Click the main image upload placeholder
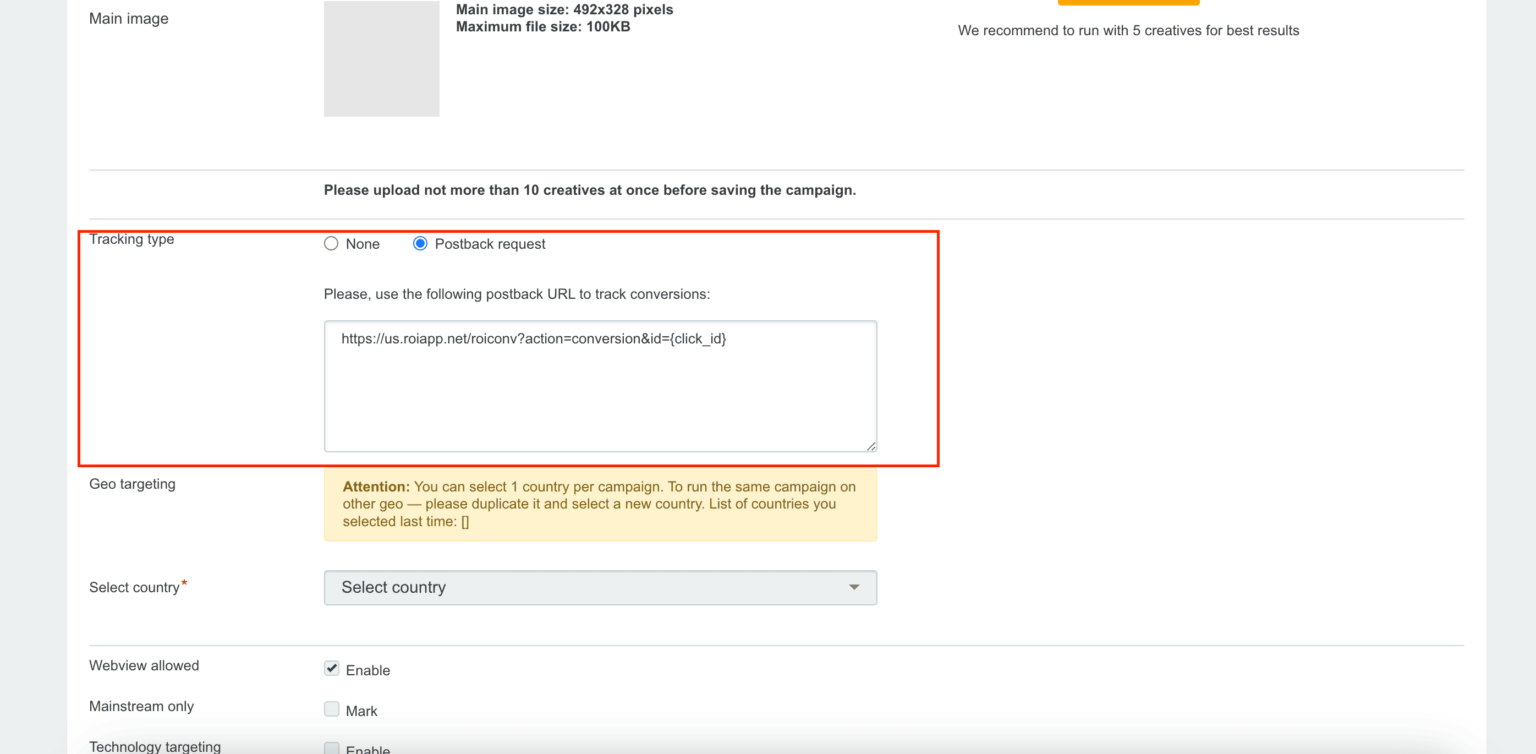The image size is (1536, 754). pos(381,58)
